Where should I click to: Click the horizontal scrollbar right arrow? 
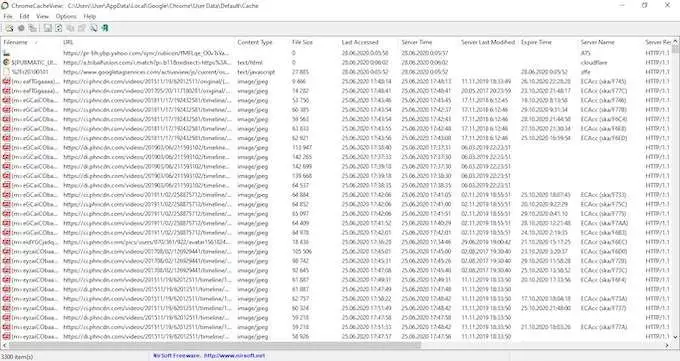(667, 345)
